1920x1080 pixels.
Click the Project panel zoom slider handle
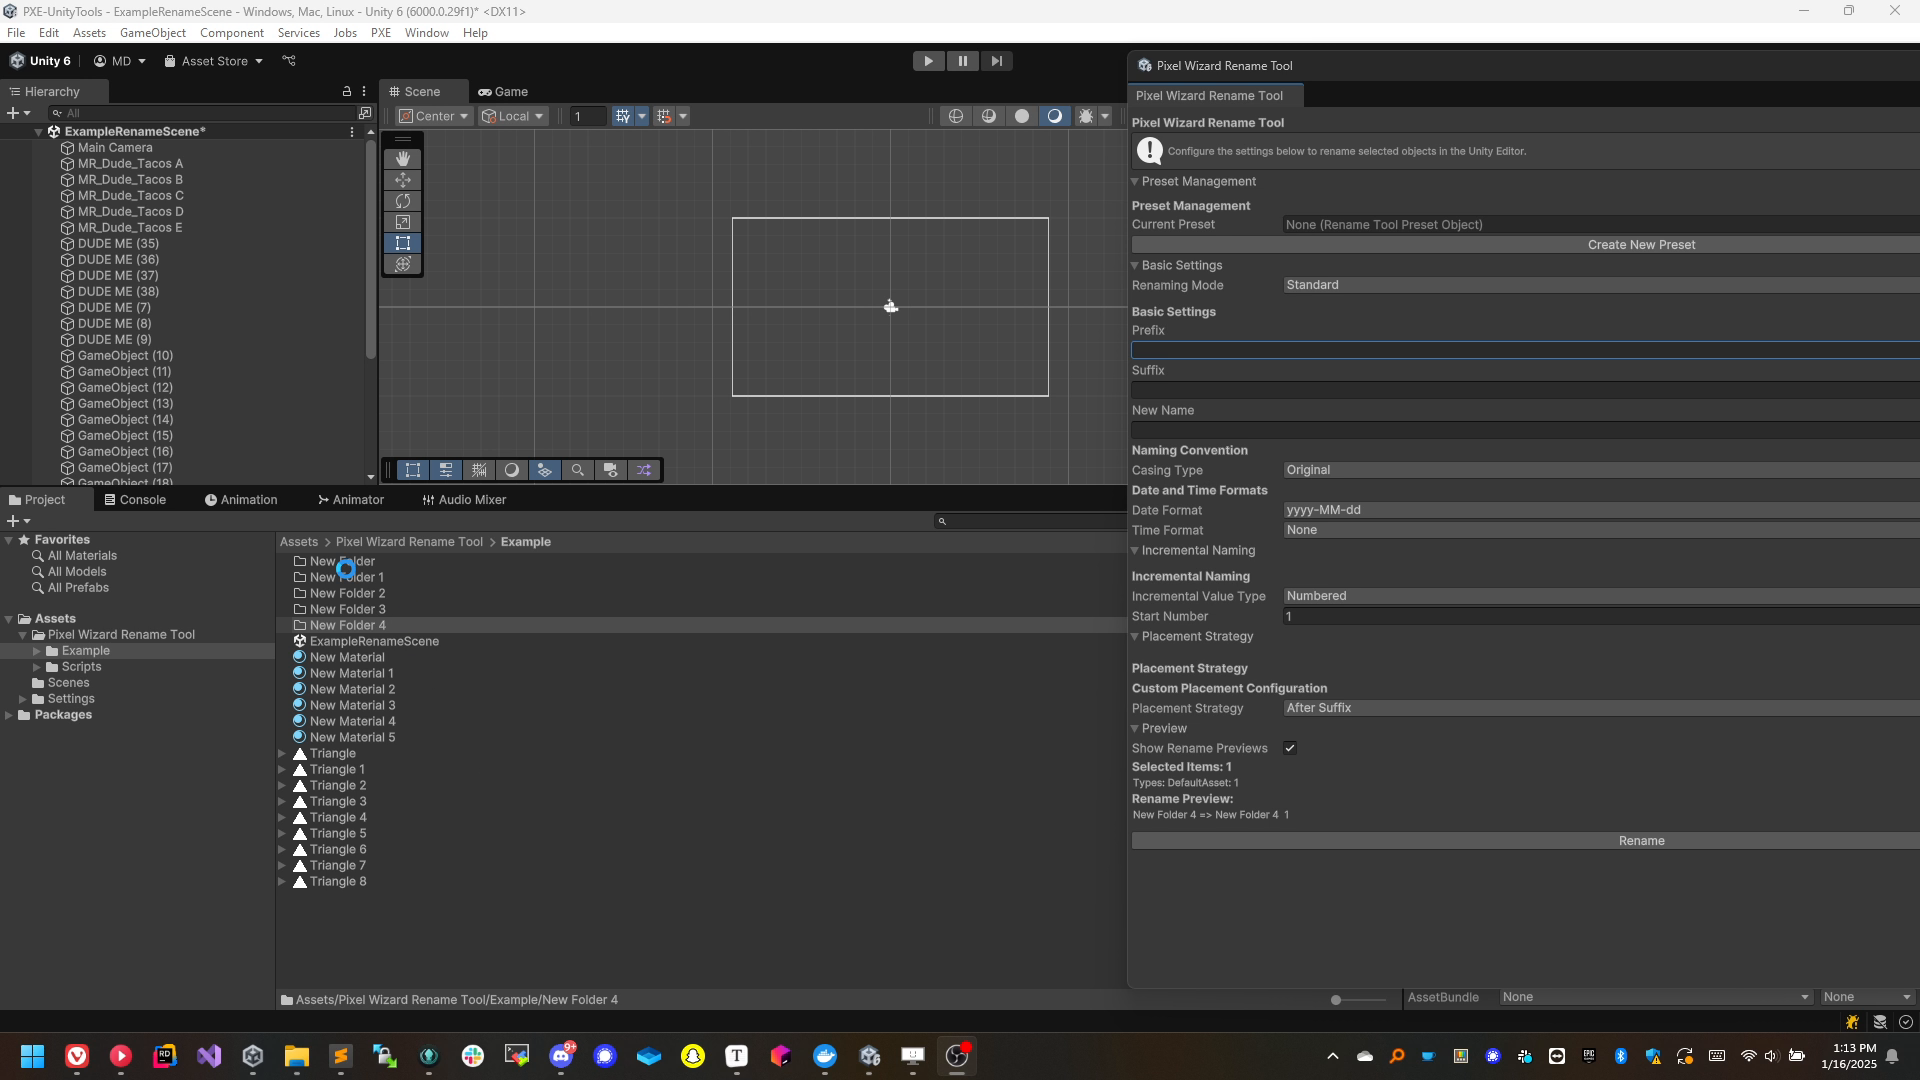1336,1000
